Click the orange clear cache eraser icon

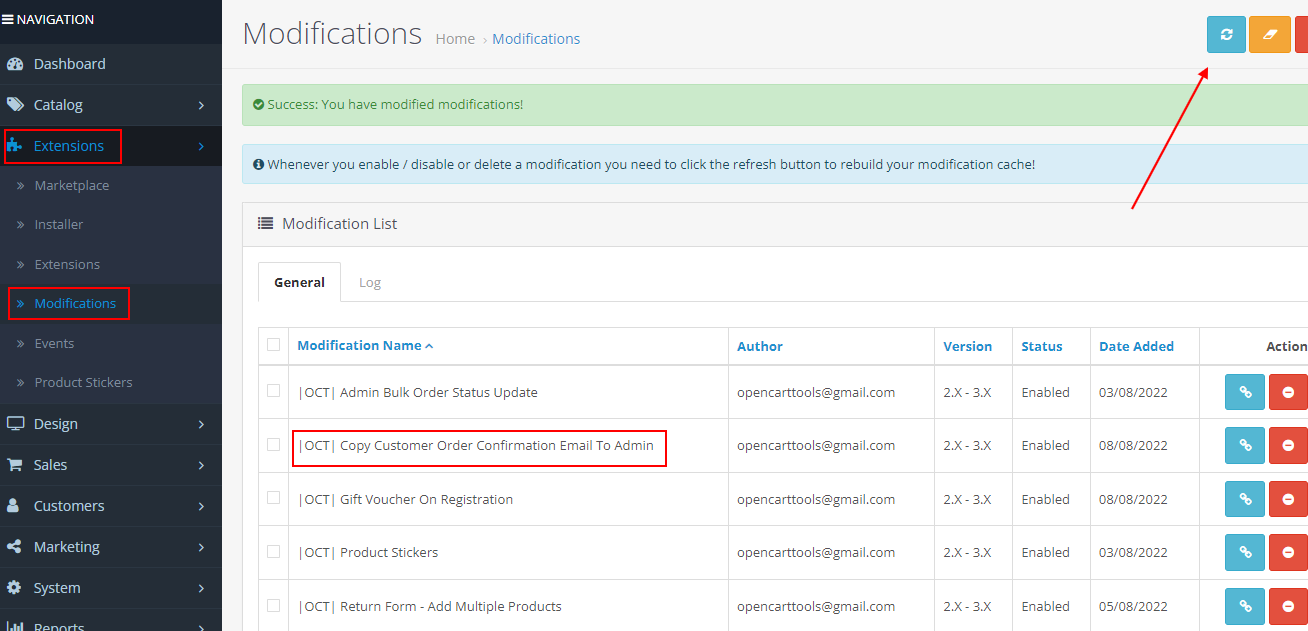(x=1269, y=34)
